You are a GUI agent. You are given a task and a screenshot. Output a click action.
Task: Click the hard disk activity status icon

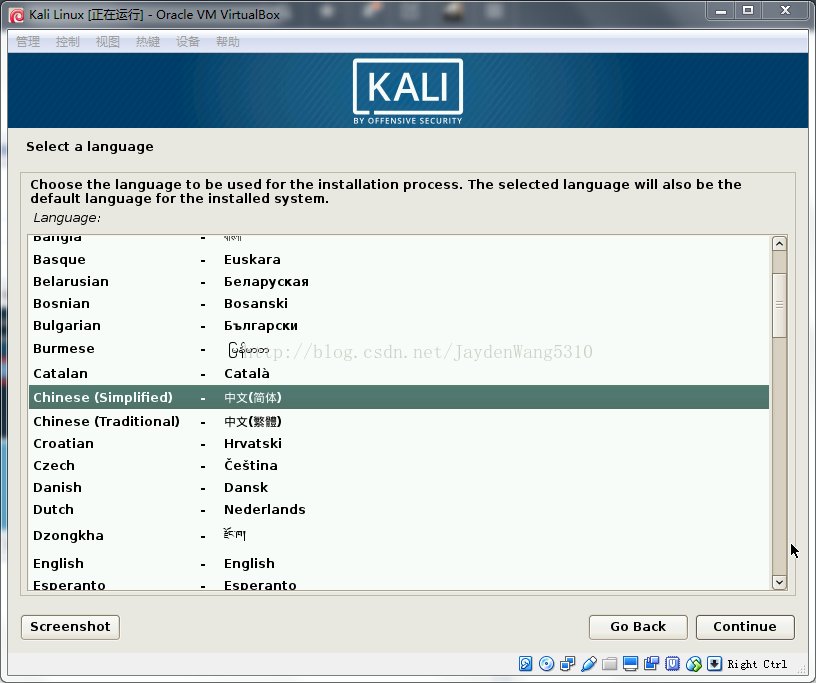tap(526, 664)
